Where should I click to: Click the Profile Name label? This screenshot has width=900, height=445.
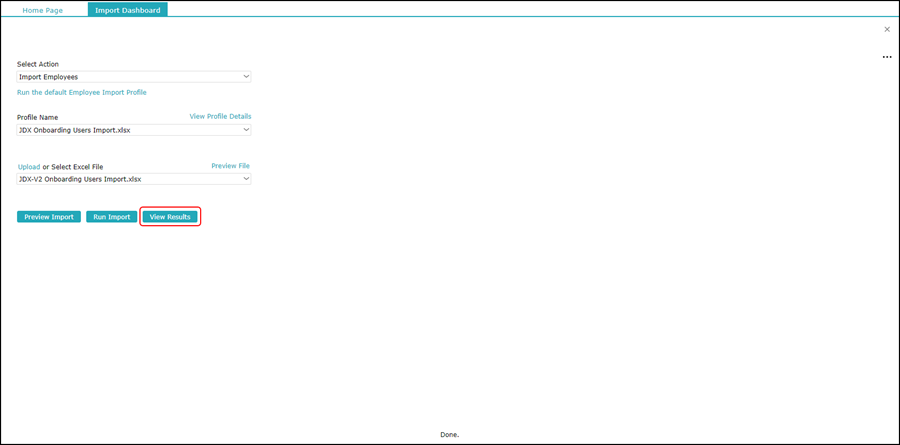[38, 117]
